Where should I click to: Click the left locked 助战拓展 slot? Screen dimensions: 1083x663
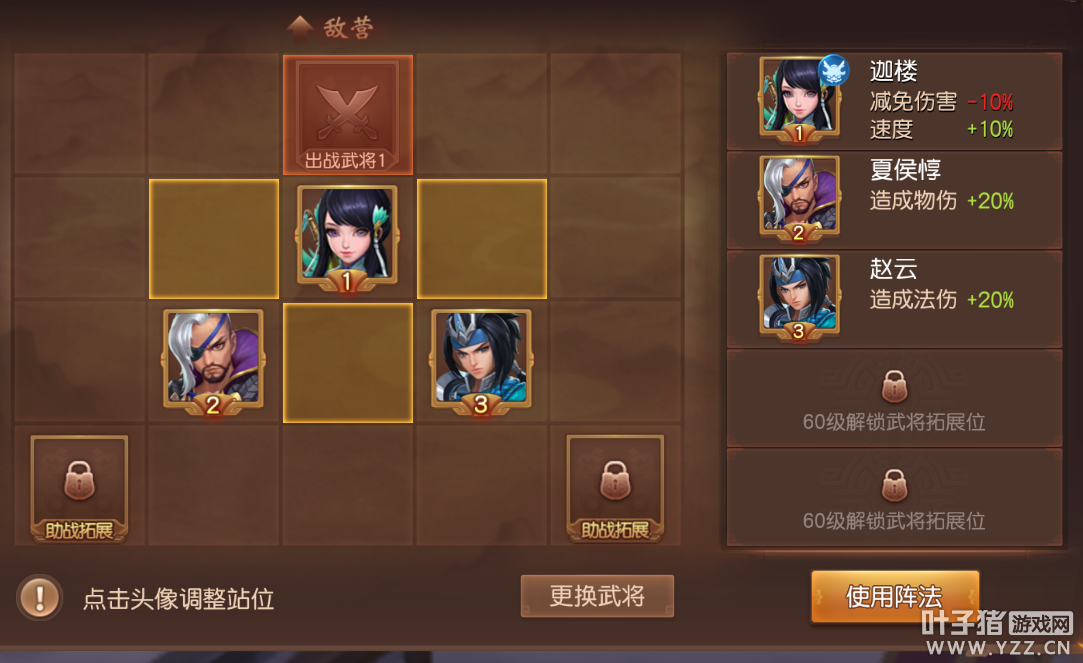(x=79, y=488)
